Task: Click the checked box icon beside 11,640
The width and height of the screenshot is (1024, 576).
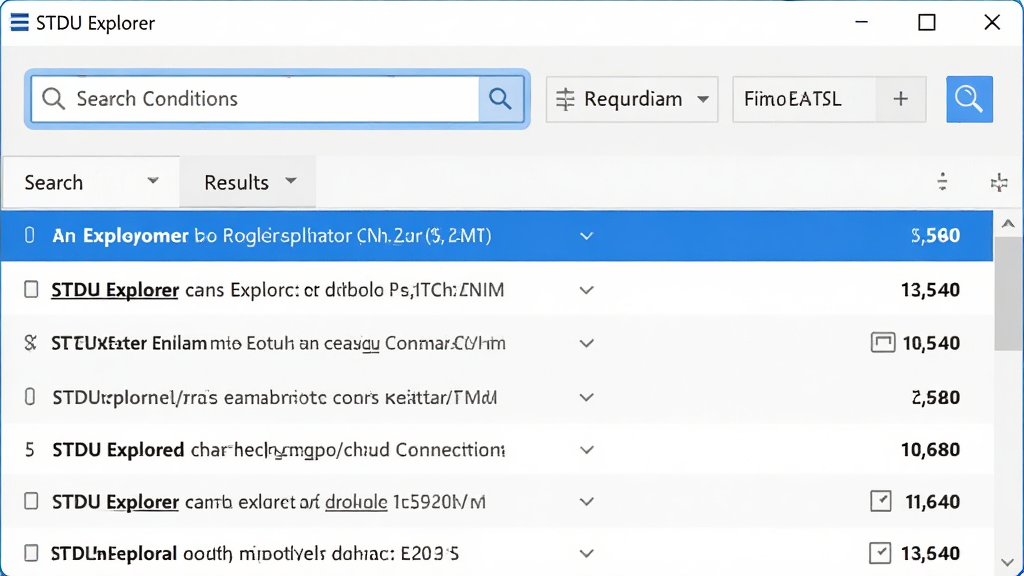Action: pyautogui.click(x=881, y=501)
